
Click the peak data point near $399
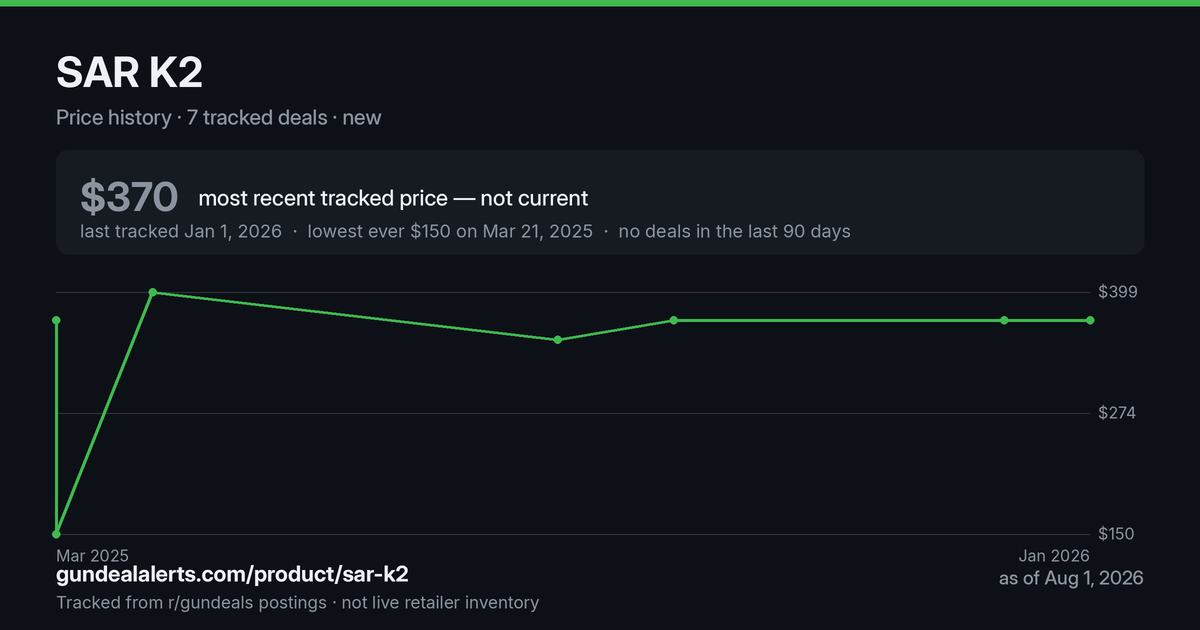(x=153, y=292)
